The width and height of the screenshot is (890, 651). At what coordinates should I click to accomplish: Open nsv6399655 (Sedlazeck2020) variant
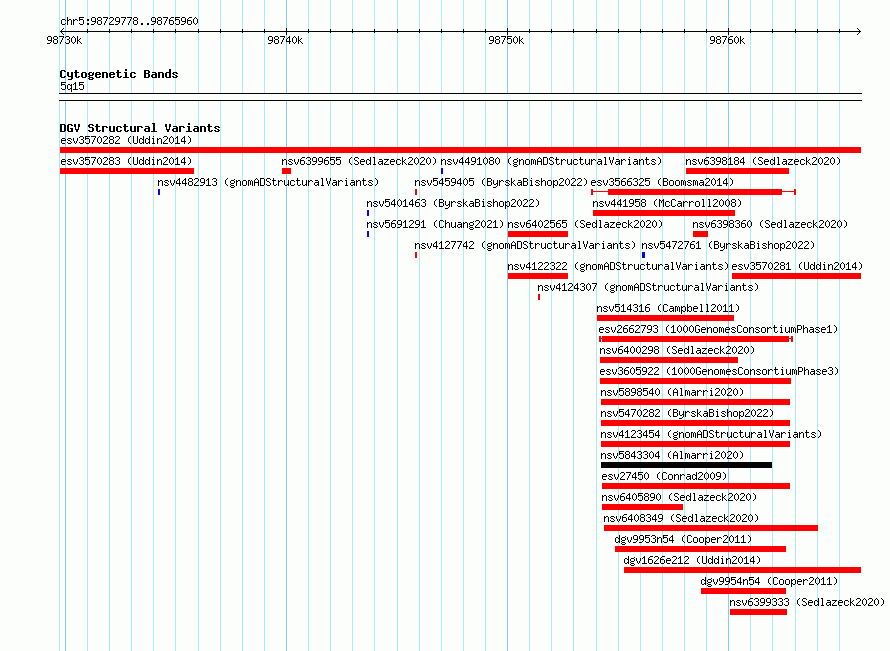359,161
